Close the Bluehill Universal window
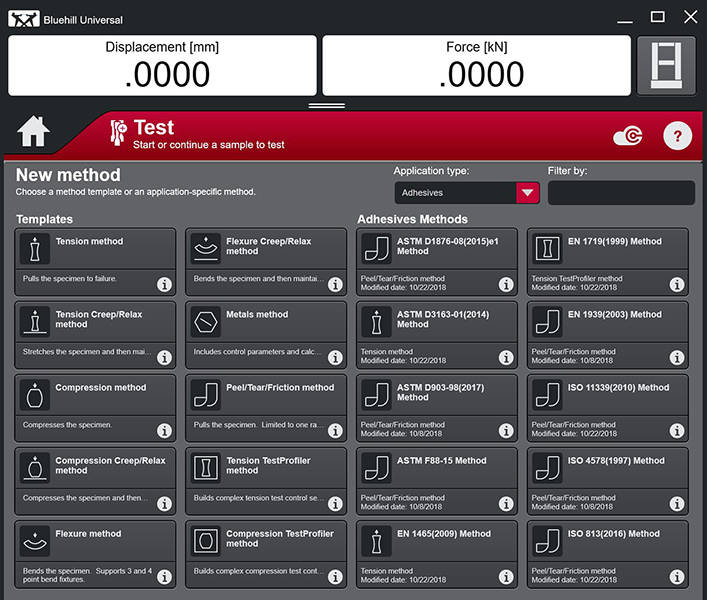 [690, 17]
